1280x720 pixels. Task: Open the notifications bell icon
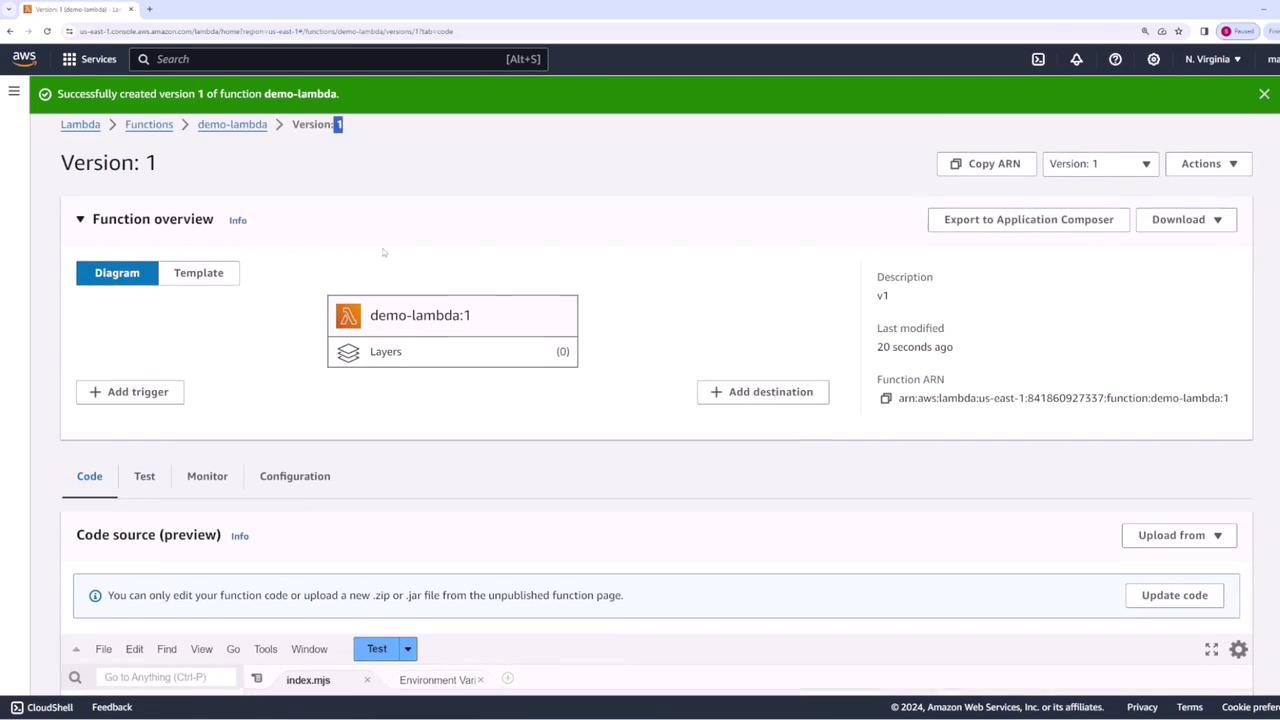pyautogui.click(x=1076, y=59)
